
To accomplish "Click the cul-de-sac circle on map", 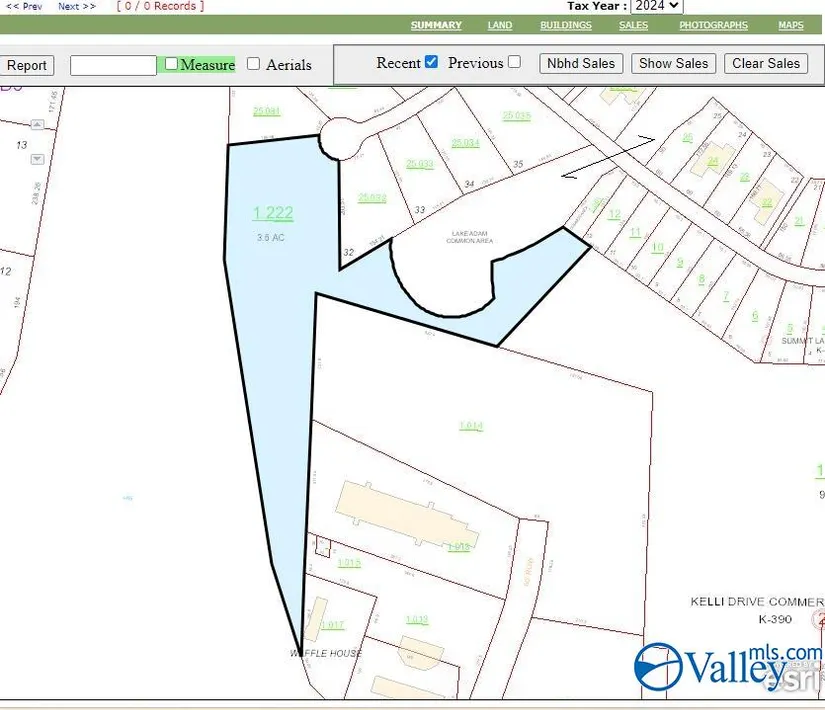I will pyautogui.click(x=340, y=139).
